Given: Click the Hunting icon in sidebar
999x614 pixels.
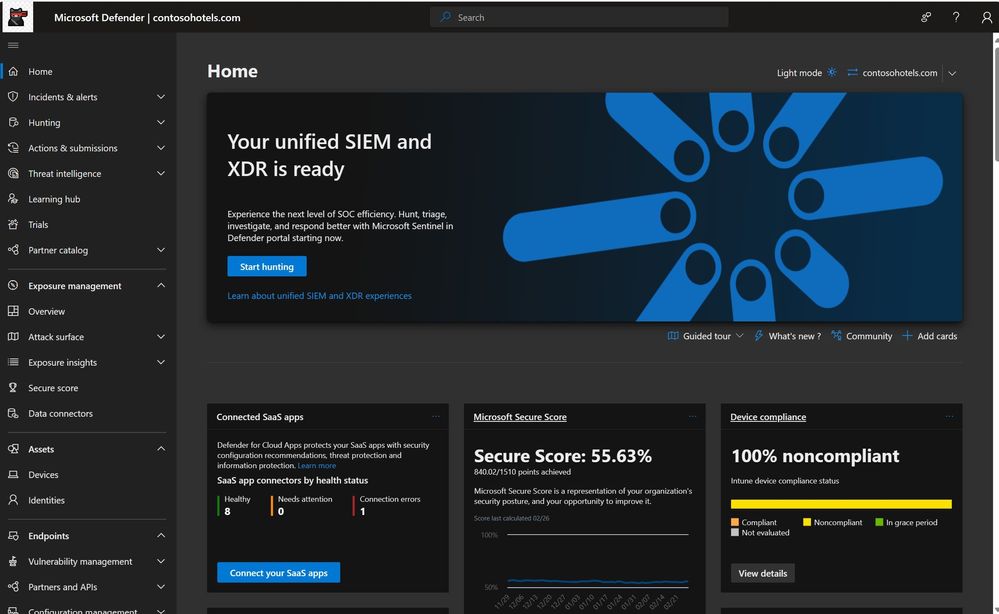Looking at the screenshot, I should tap(13, 122).
